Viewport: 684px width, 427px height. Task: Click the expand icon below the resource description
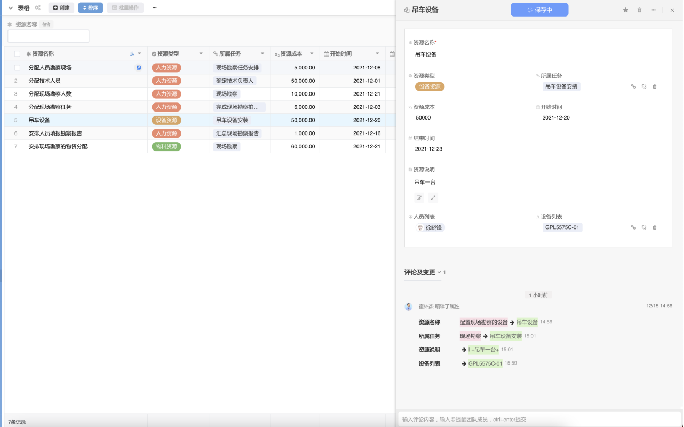(x=433, y=198)
